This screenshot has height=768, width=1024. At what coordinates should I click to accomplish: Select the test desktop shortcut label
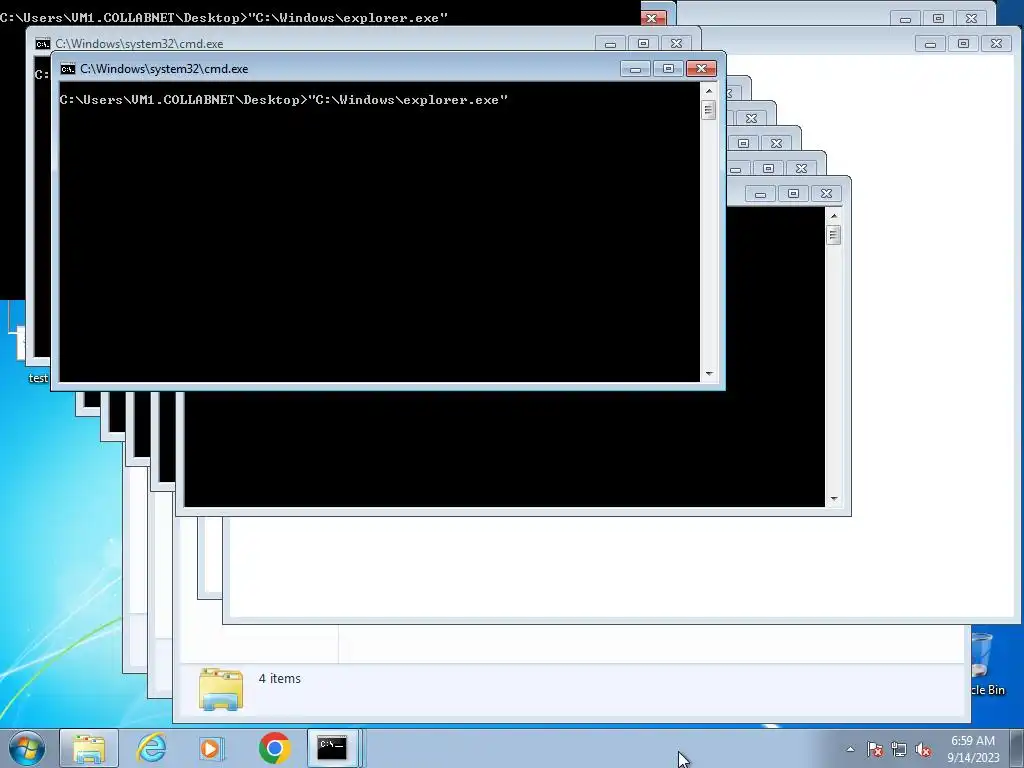click(x=38, y=378)
